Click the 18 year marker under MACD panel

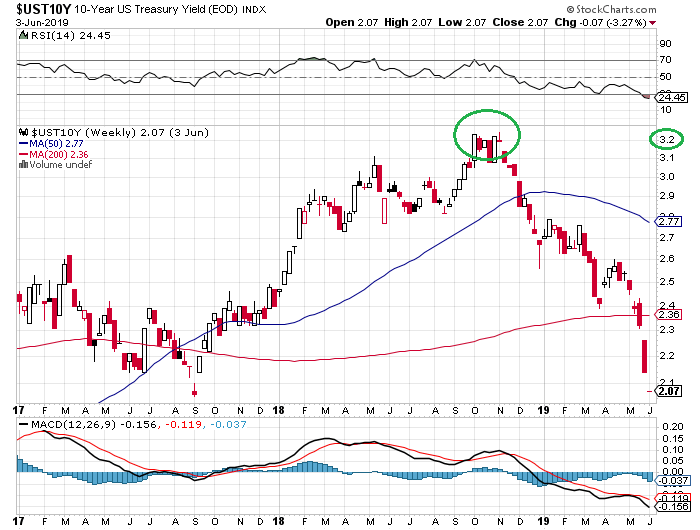coord(279,522)
